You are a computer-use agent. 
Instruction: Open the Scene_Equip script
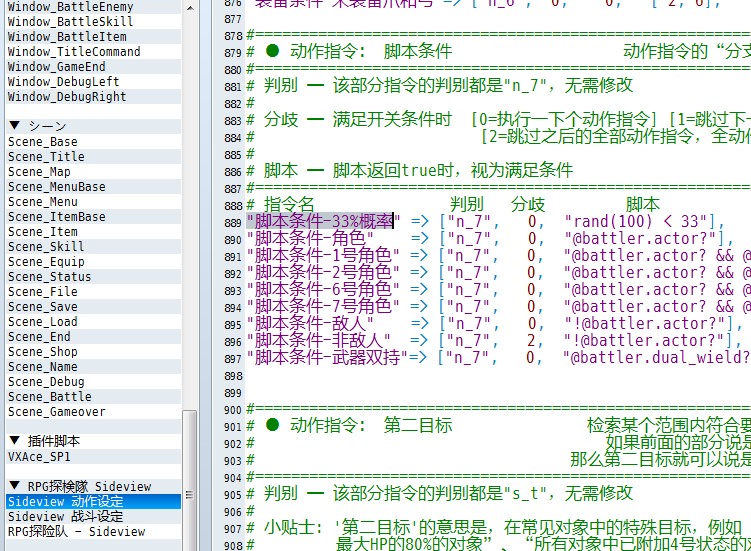tap(93, 261)
